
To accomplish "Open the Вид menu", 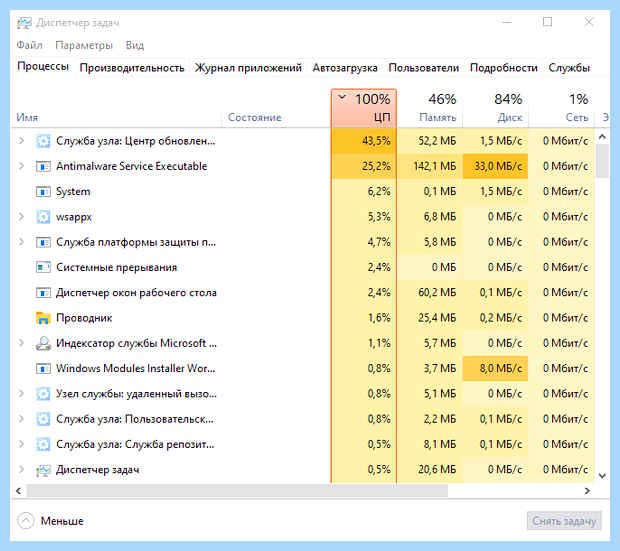I will pyautogui.click(x=135, y=45).
